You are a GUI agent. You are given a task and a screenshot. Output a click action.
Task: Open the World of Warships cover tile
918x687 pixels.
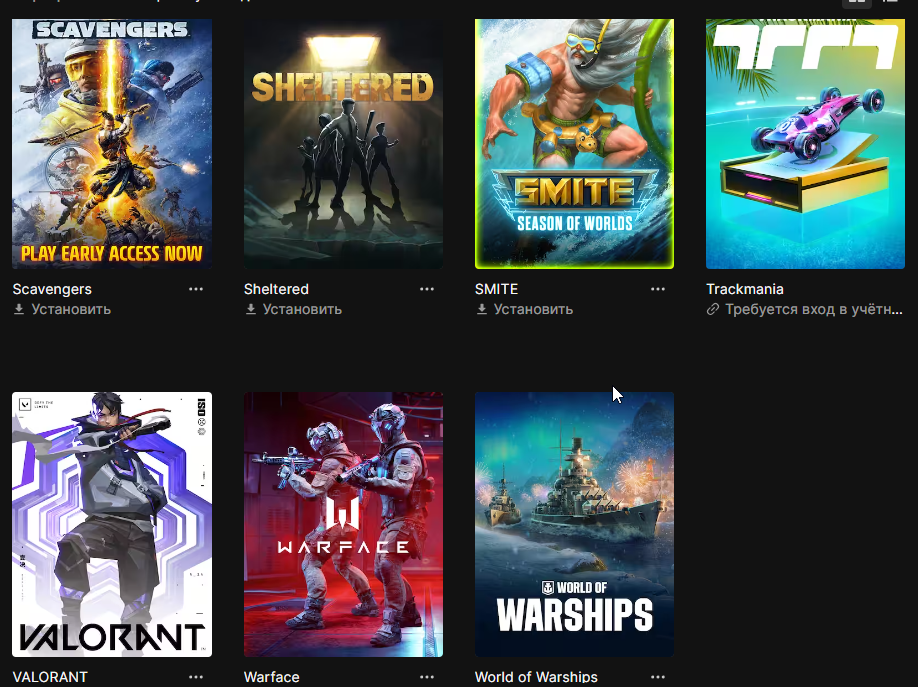pos(574,524)
